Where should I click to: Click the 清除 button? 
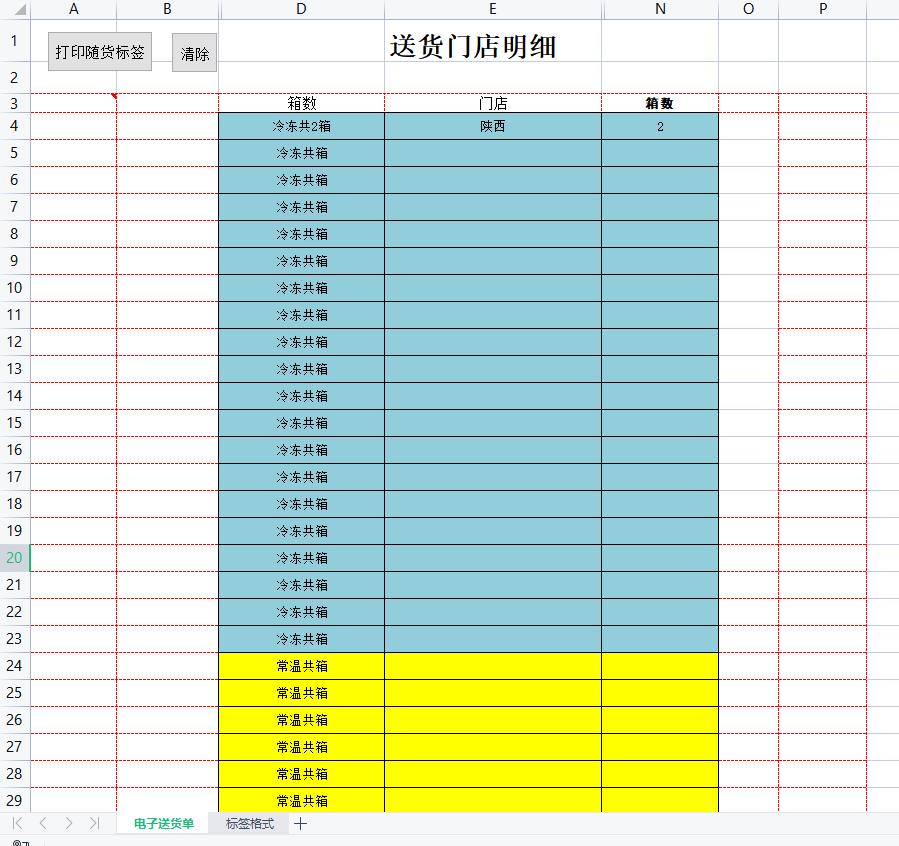[x=194, y=53]
